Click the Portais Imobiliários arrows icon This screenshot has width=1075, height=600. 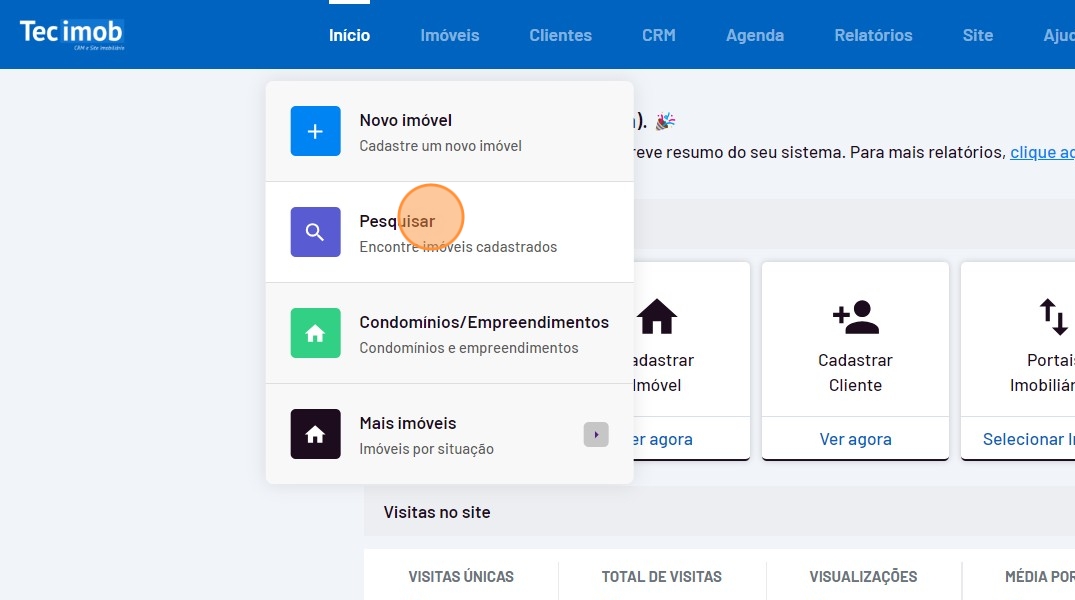[1053, 317]
